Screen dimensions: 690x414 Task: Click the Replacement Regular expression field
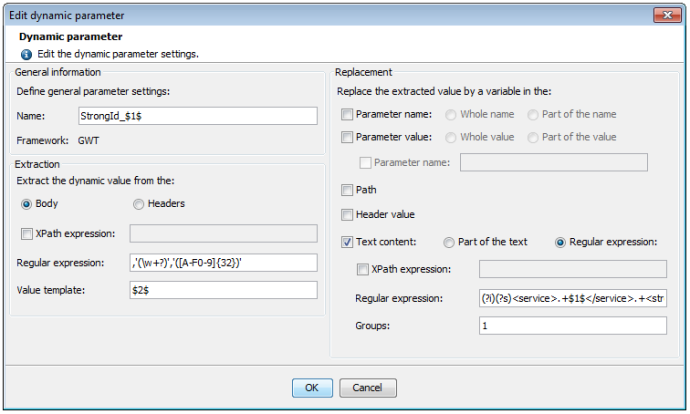point(572,298)
